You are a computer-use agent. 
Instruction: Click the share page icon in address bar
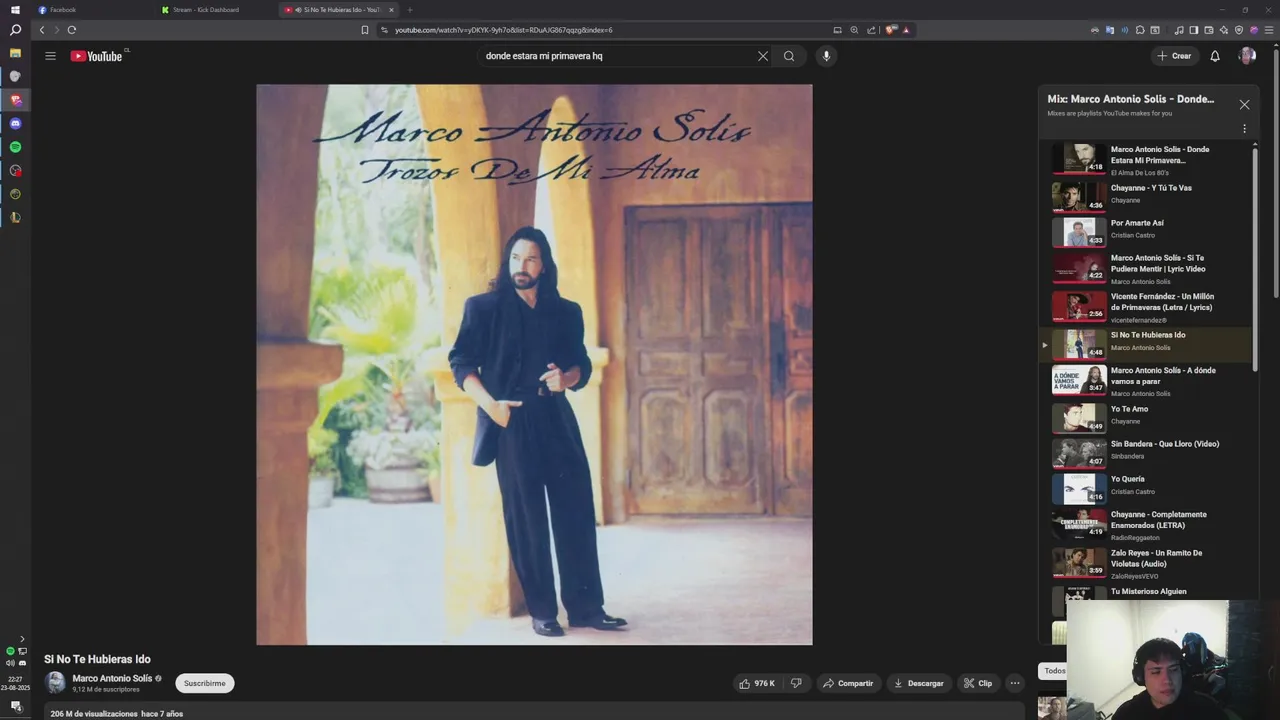872,30
